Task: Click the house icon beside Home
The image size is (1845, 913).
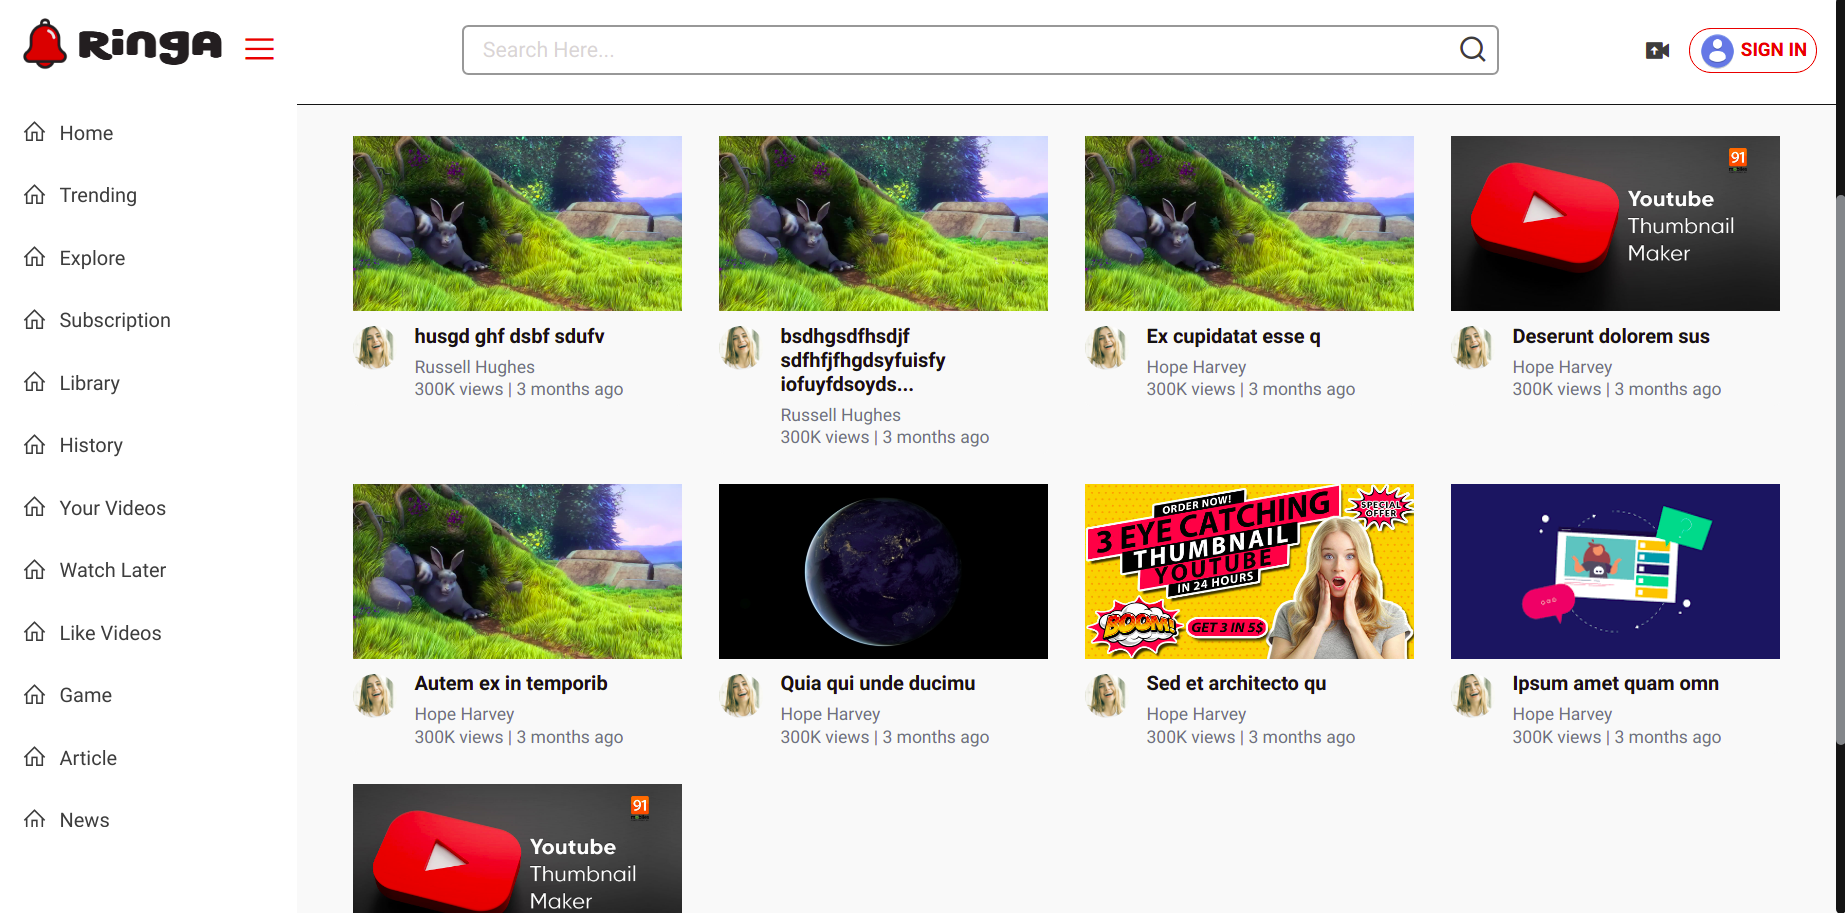Action: [x=35, y=132]
